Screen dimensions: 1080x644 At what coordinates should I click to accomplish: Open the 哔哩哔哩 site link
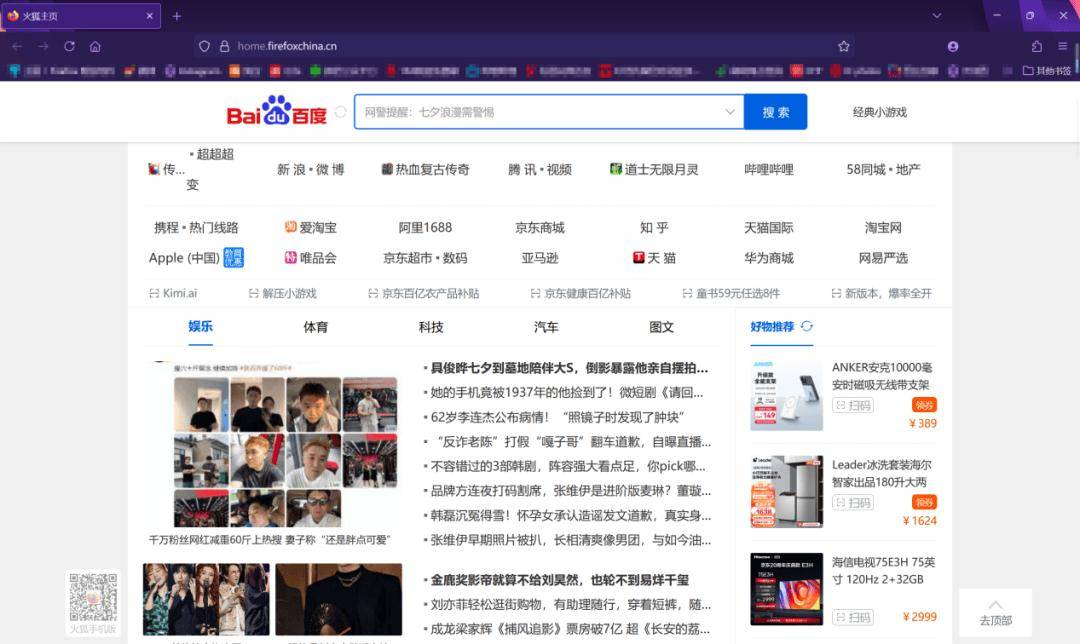pos(768,170)
